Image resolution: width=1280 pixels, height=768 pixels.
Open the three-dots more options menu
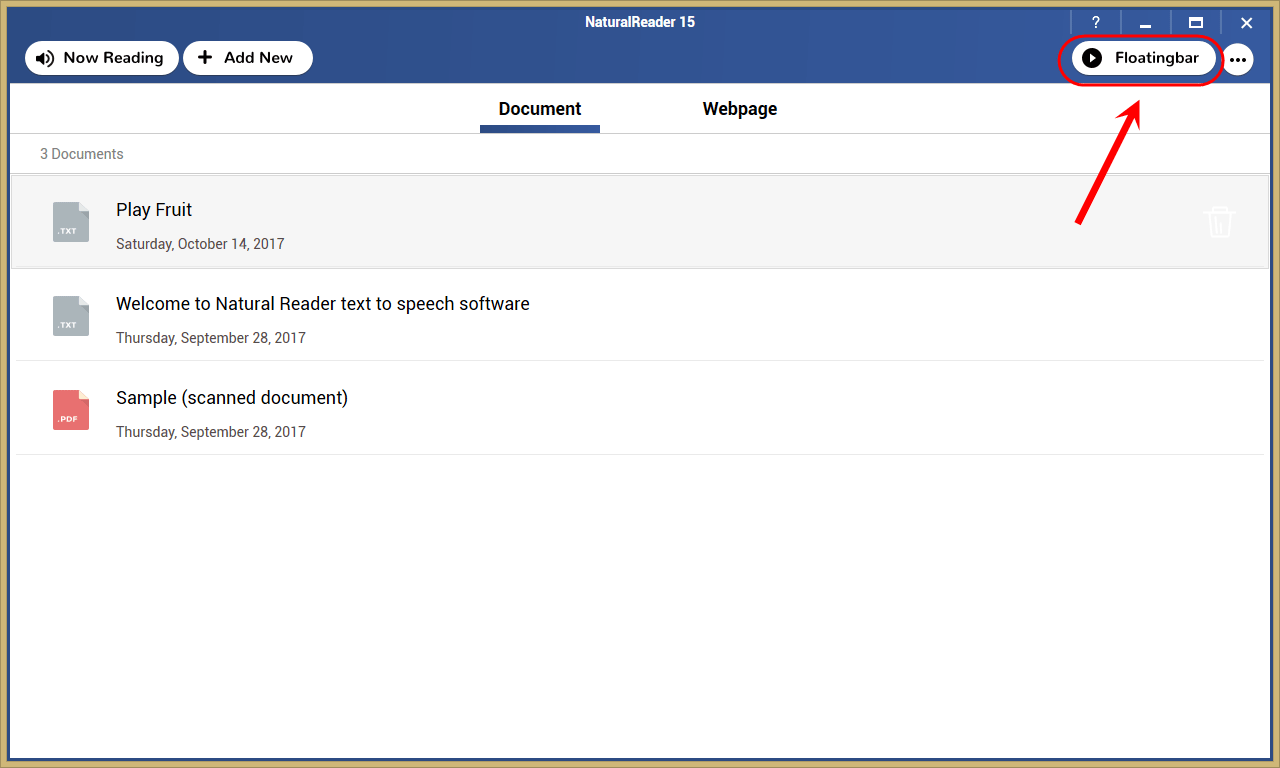pos(1238,59)
